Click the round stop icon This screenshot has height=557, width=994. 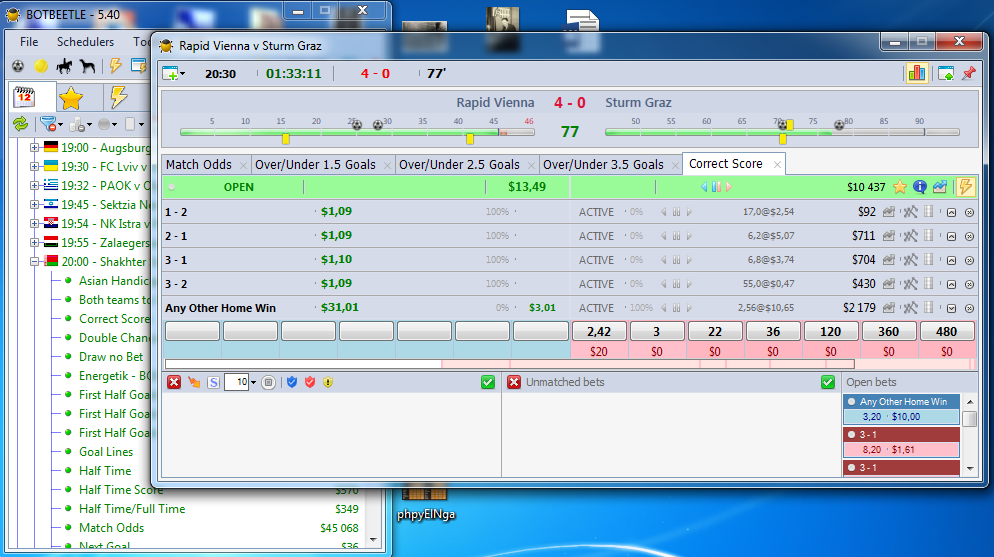[x=269, y=382]
